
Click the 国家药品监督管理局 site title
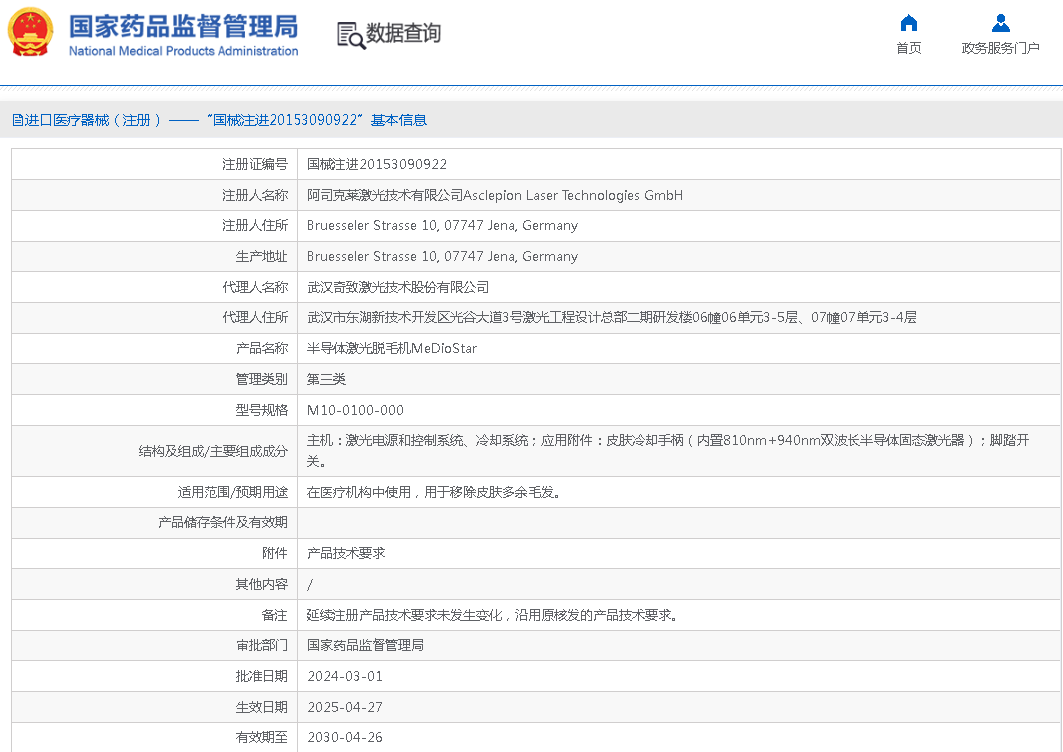[x=183, y=26]
